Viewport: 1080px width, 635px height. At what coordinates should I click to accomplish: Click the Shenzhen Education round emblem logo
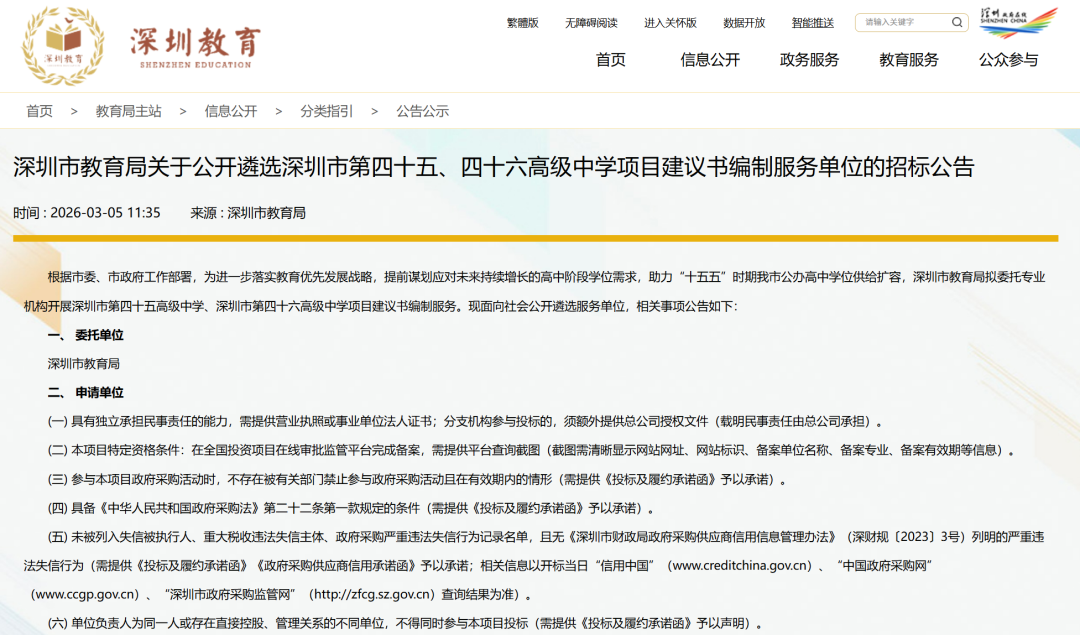coord(63,45)
